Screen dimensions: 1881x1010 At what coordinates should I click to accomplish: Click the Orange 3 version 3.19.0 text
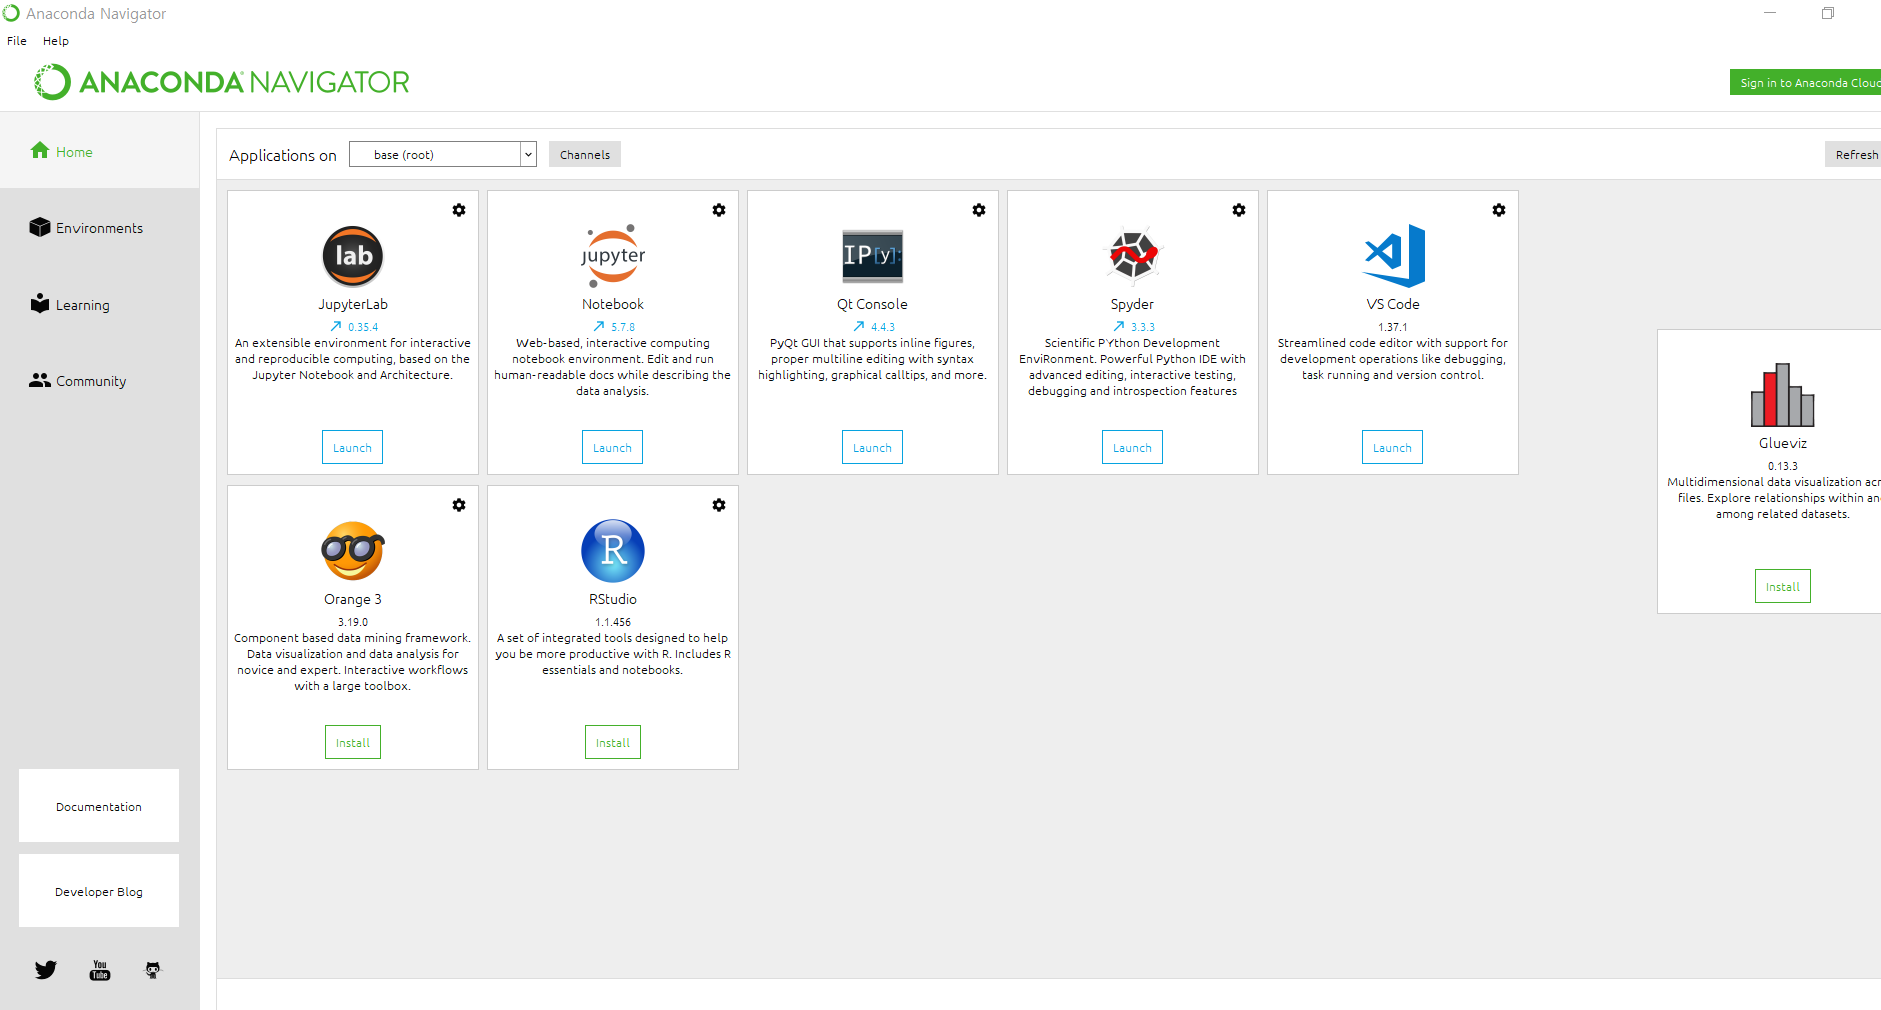pos(353,622)
